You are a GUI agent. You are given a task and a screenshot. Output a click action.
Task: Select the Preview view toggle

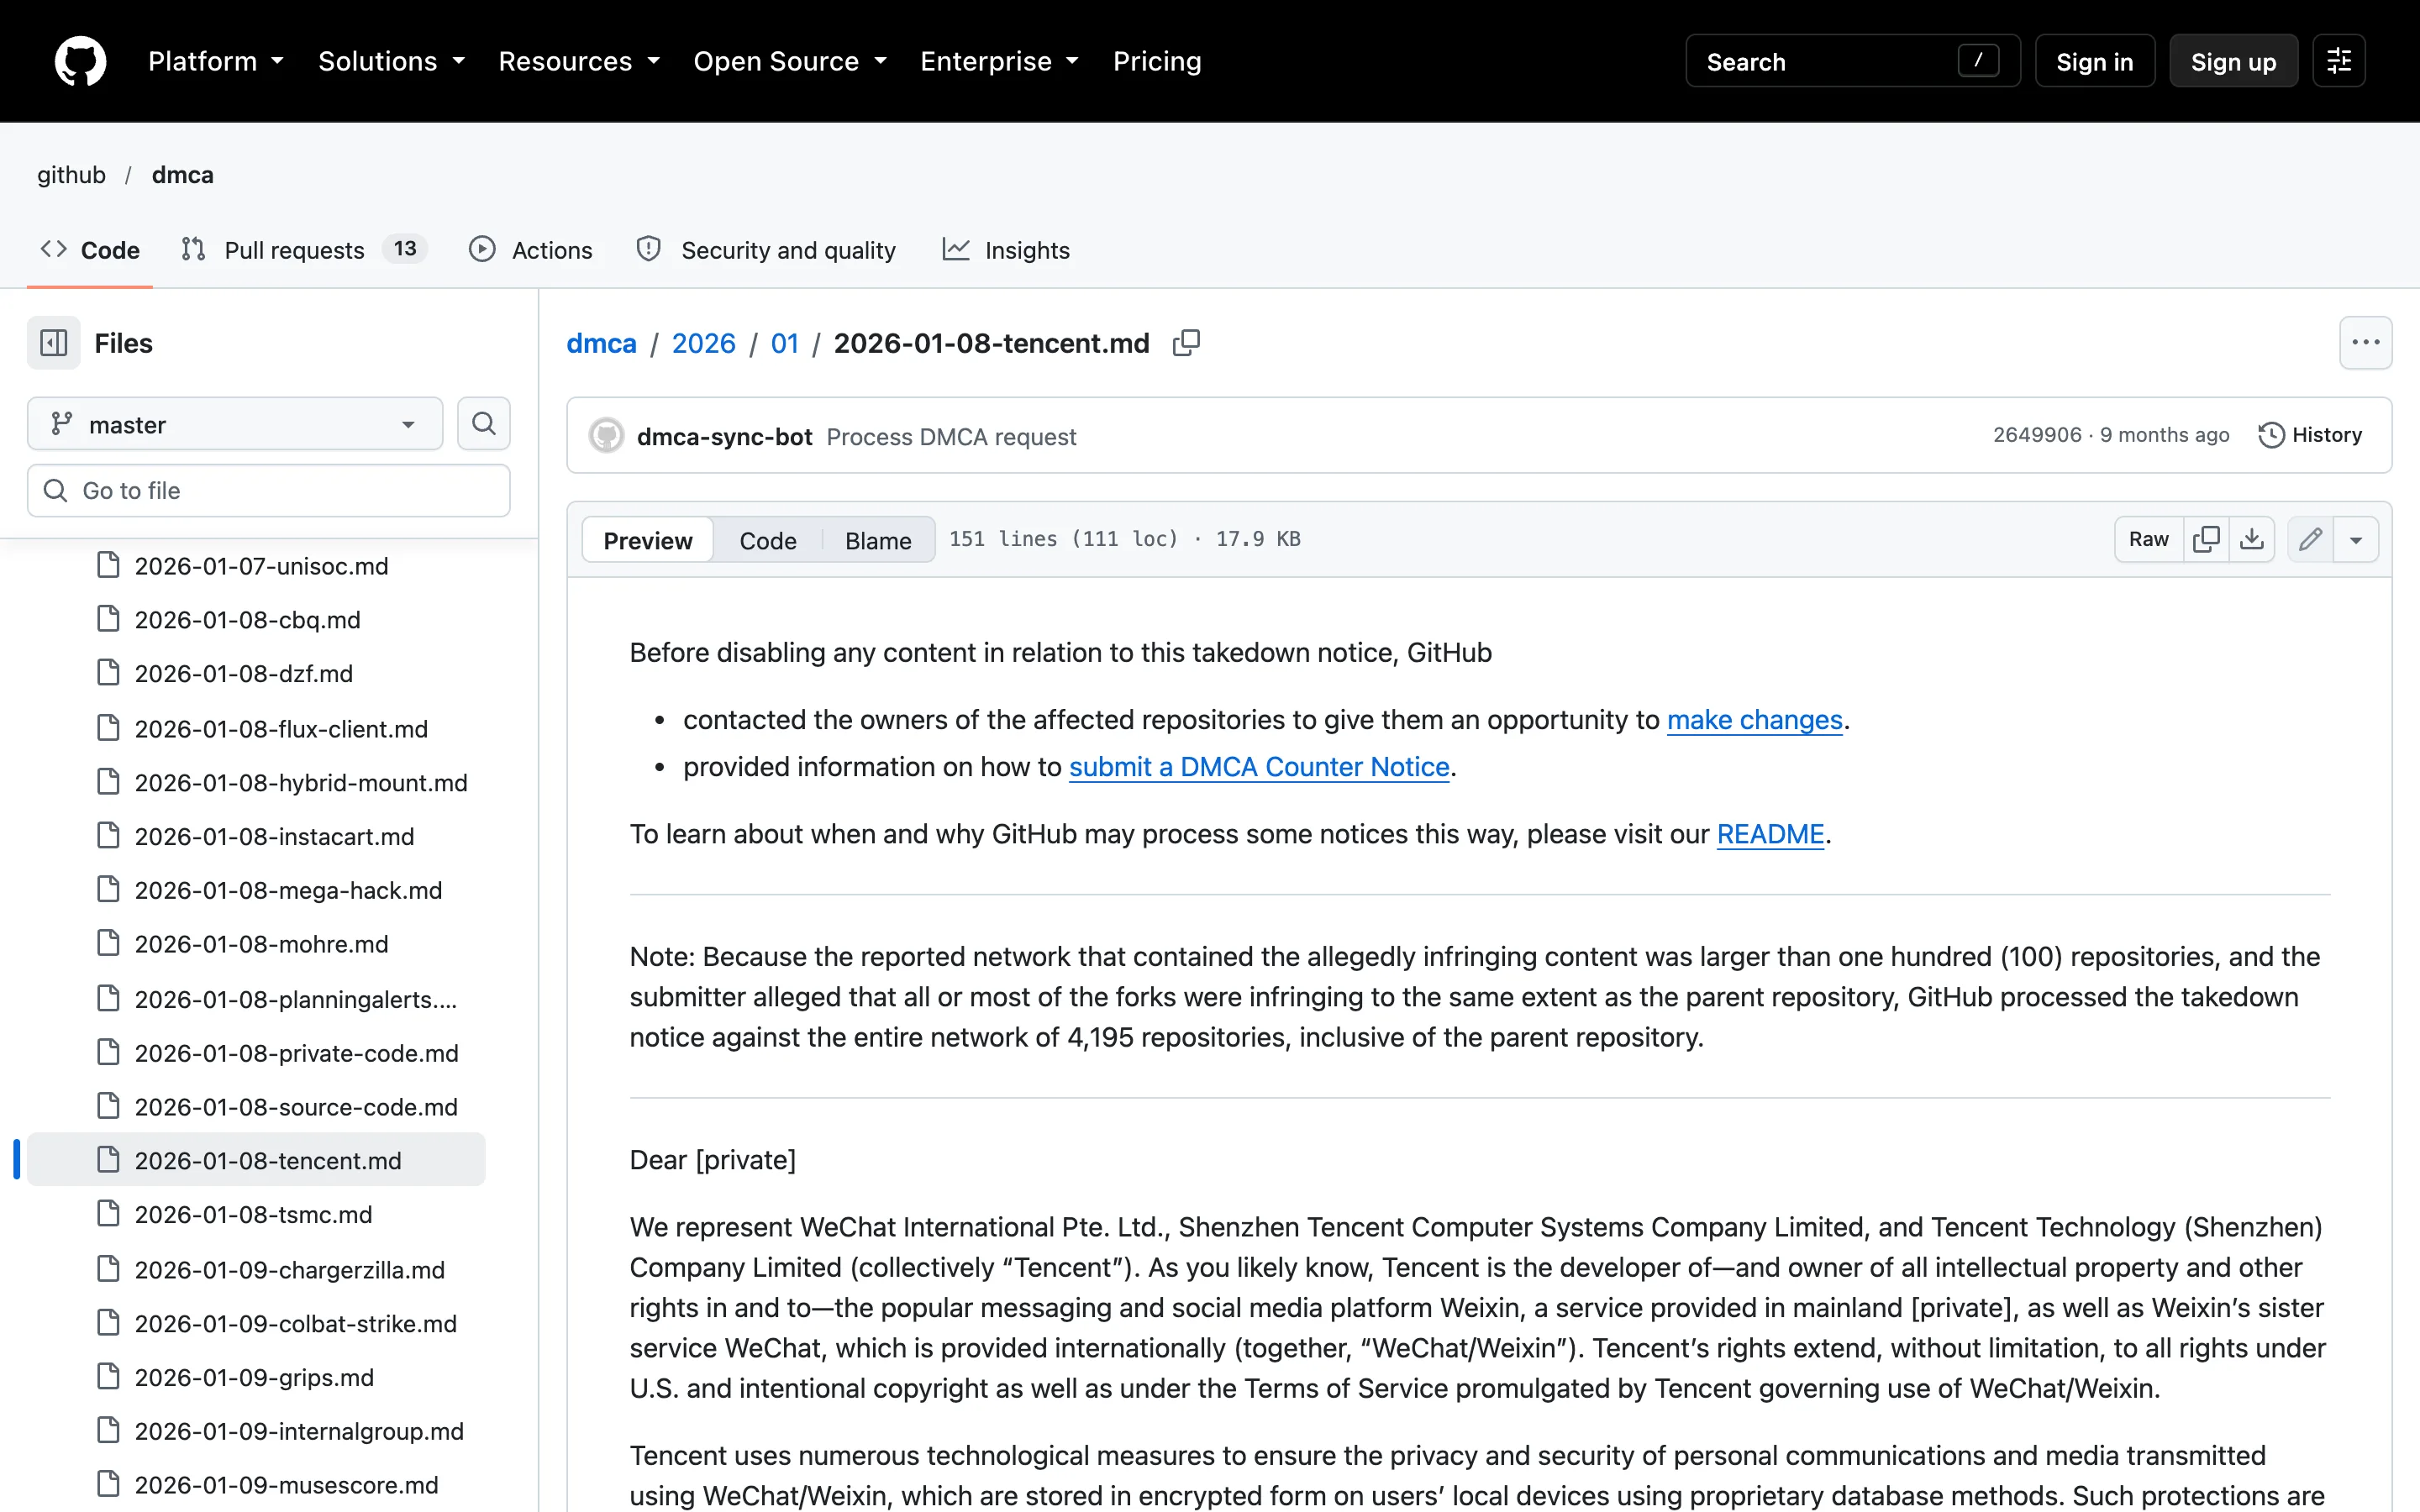click(x=648, y=540)
